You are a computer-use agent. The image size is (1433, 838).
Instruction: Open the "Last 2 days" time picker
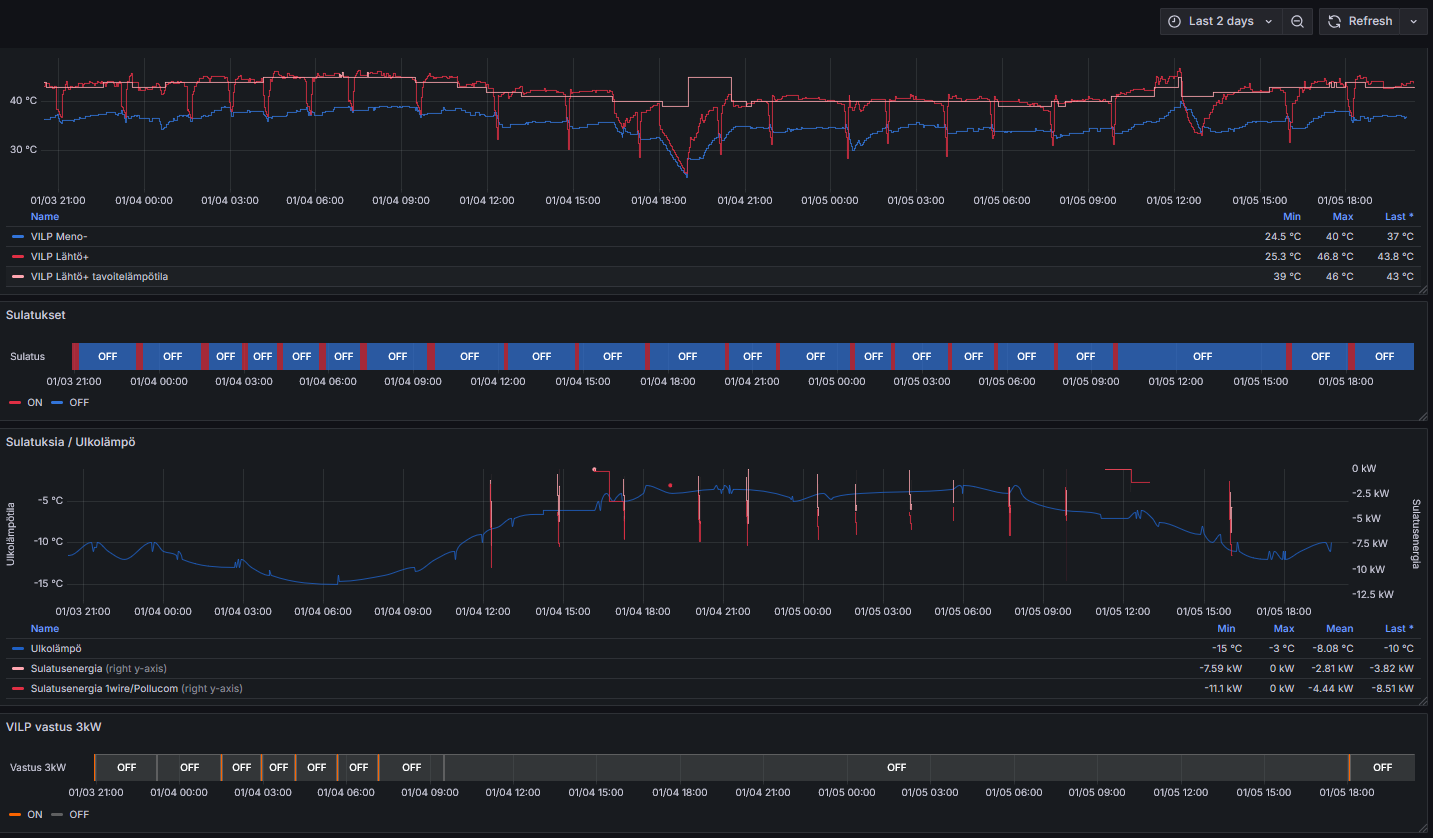coord(1220,21)
